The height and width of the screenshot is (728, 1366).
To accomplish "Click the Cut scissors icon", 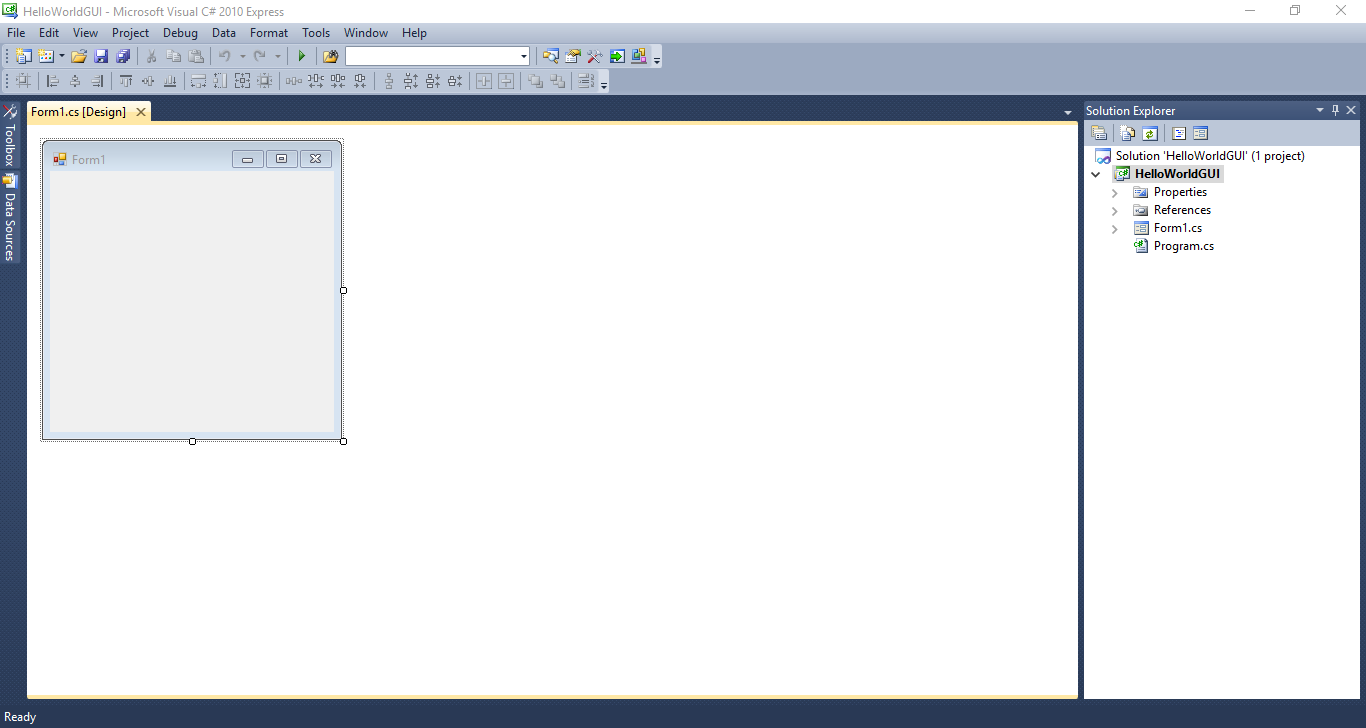I will point(151,56).
